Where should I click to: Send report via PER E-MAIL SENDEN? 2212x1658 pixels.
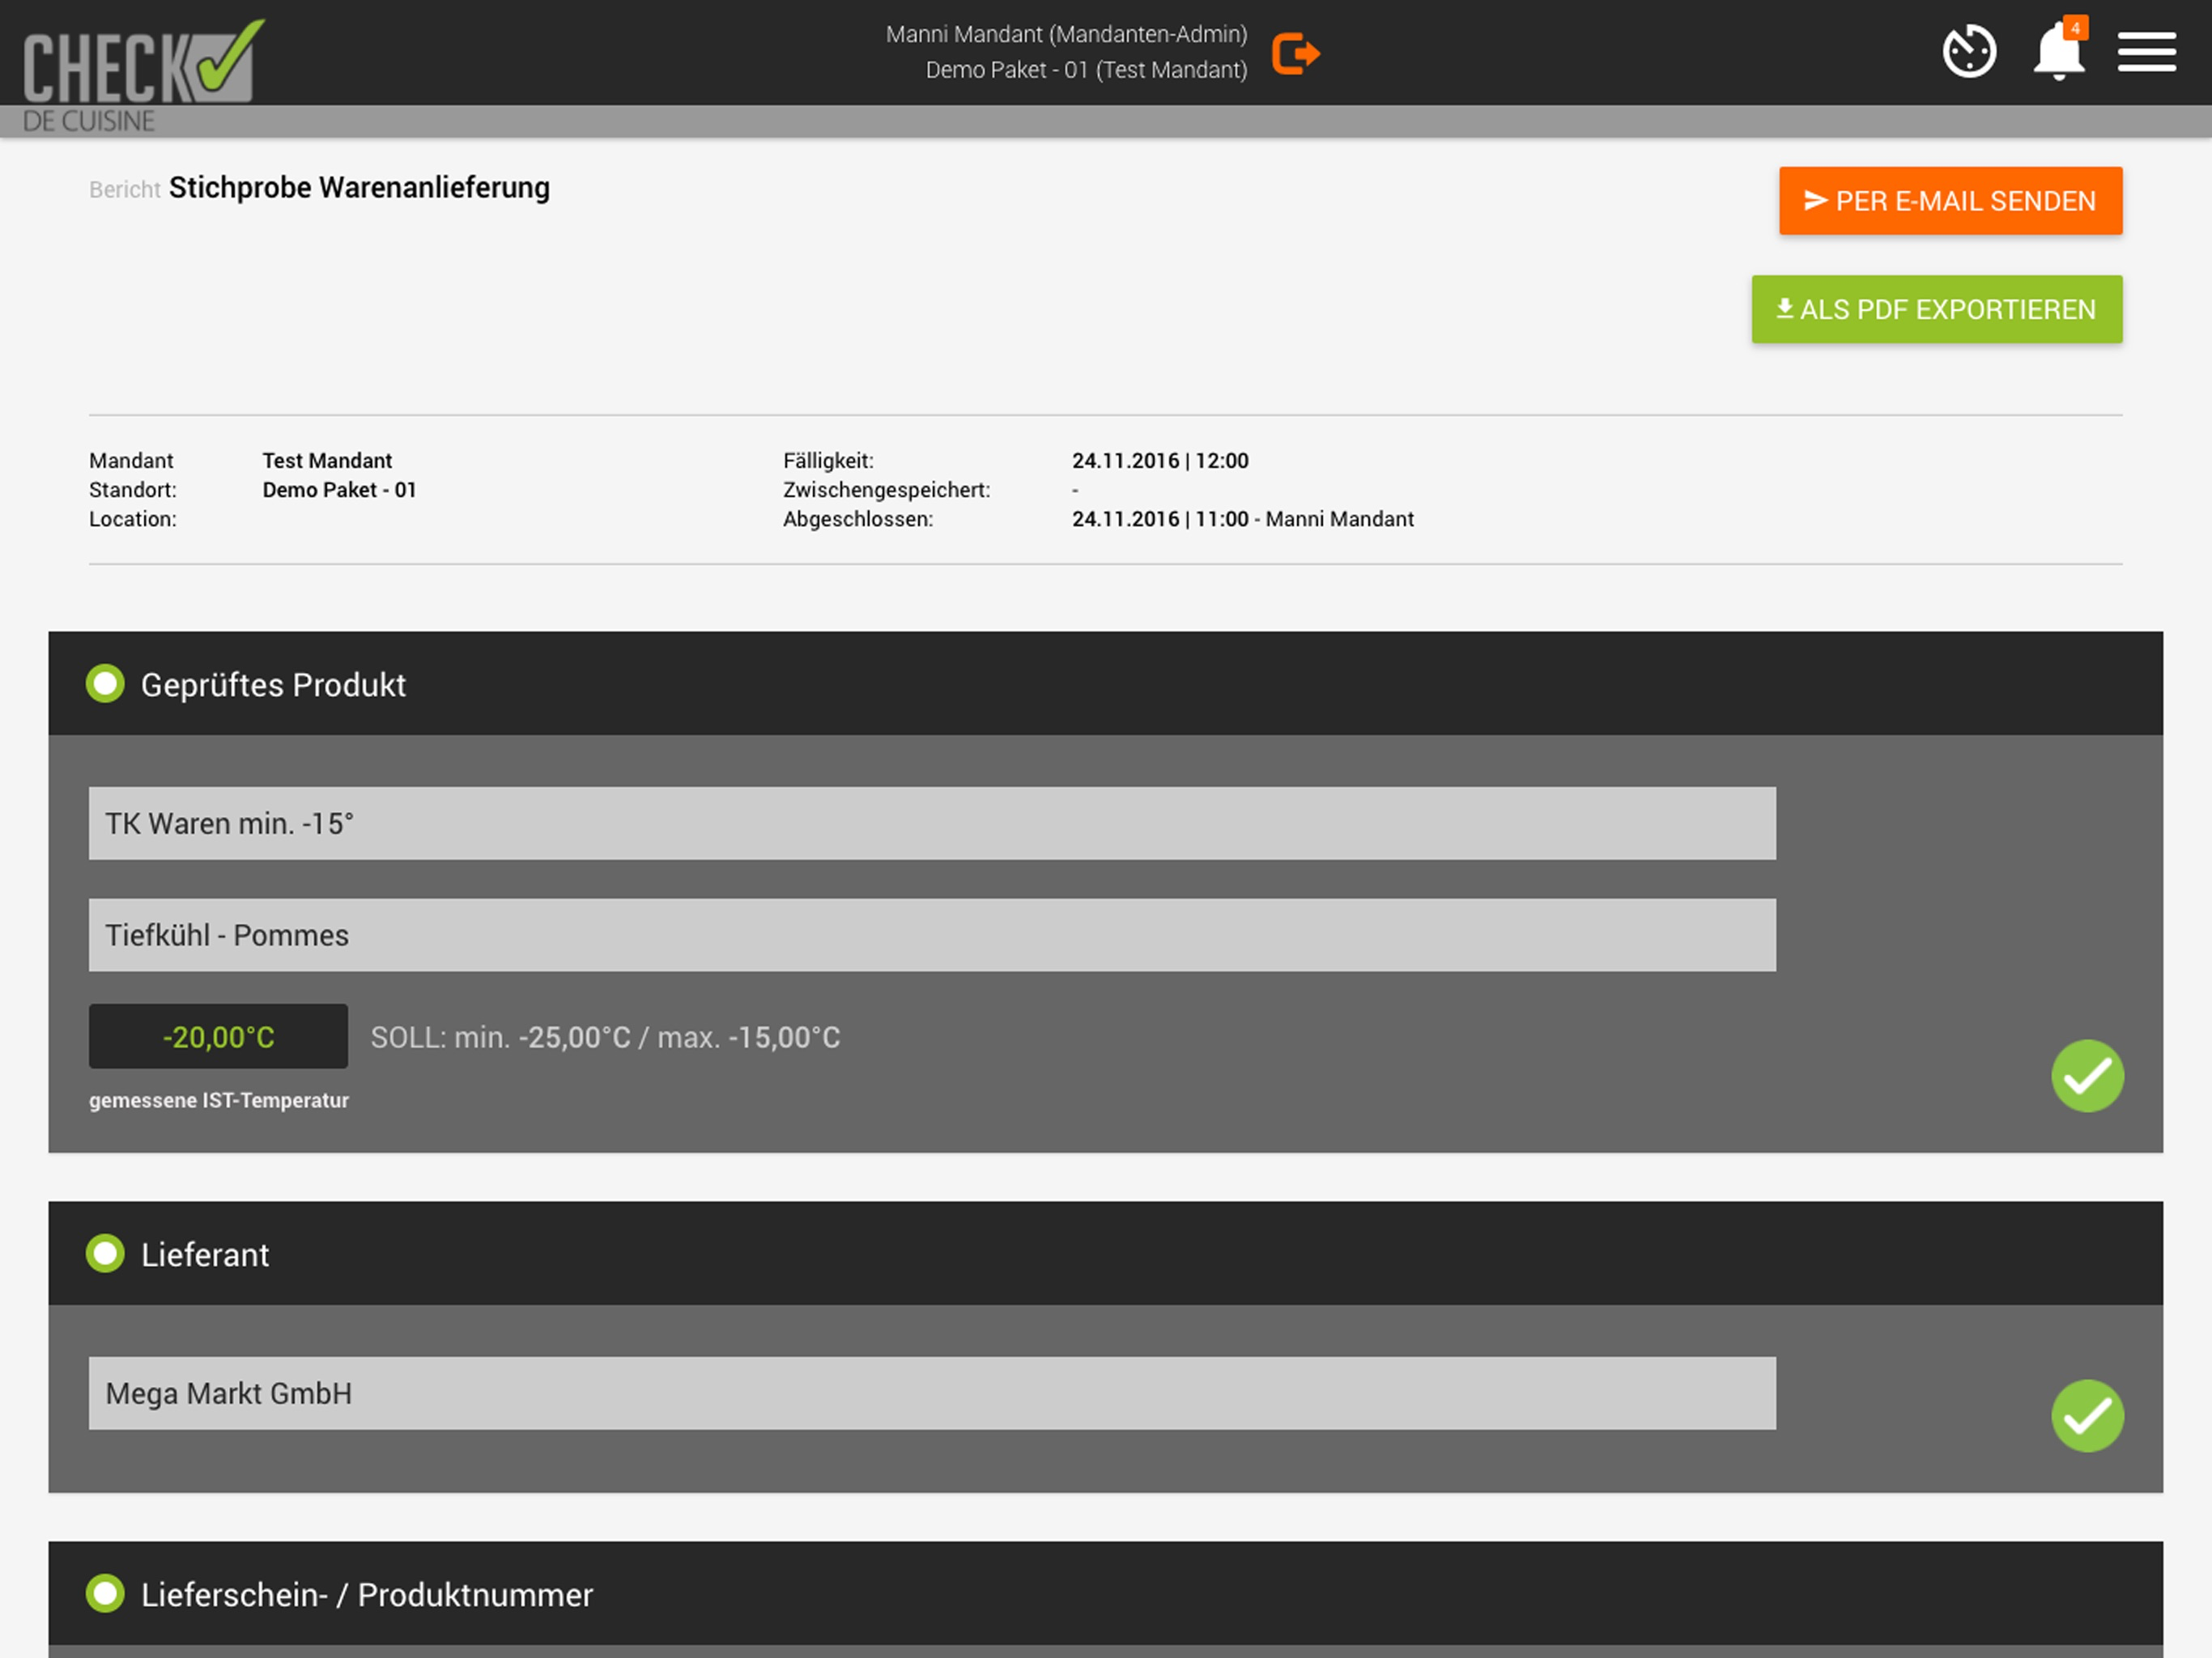[x=1950, y=201]
